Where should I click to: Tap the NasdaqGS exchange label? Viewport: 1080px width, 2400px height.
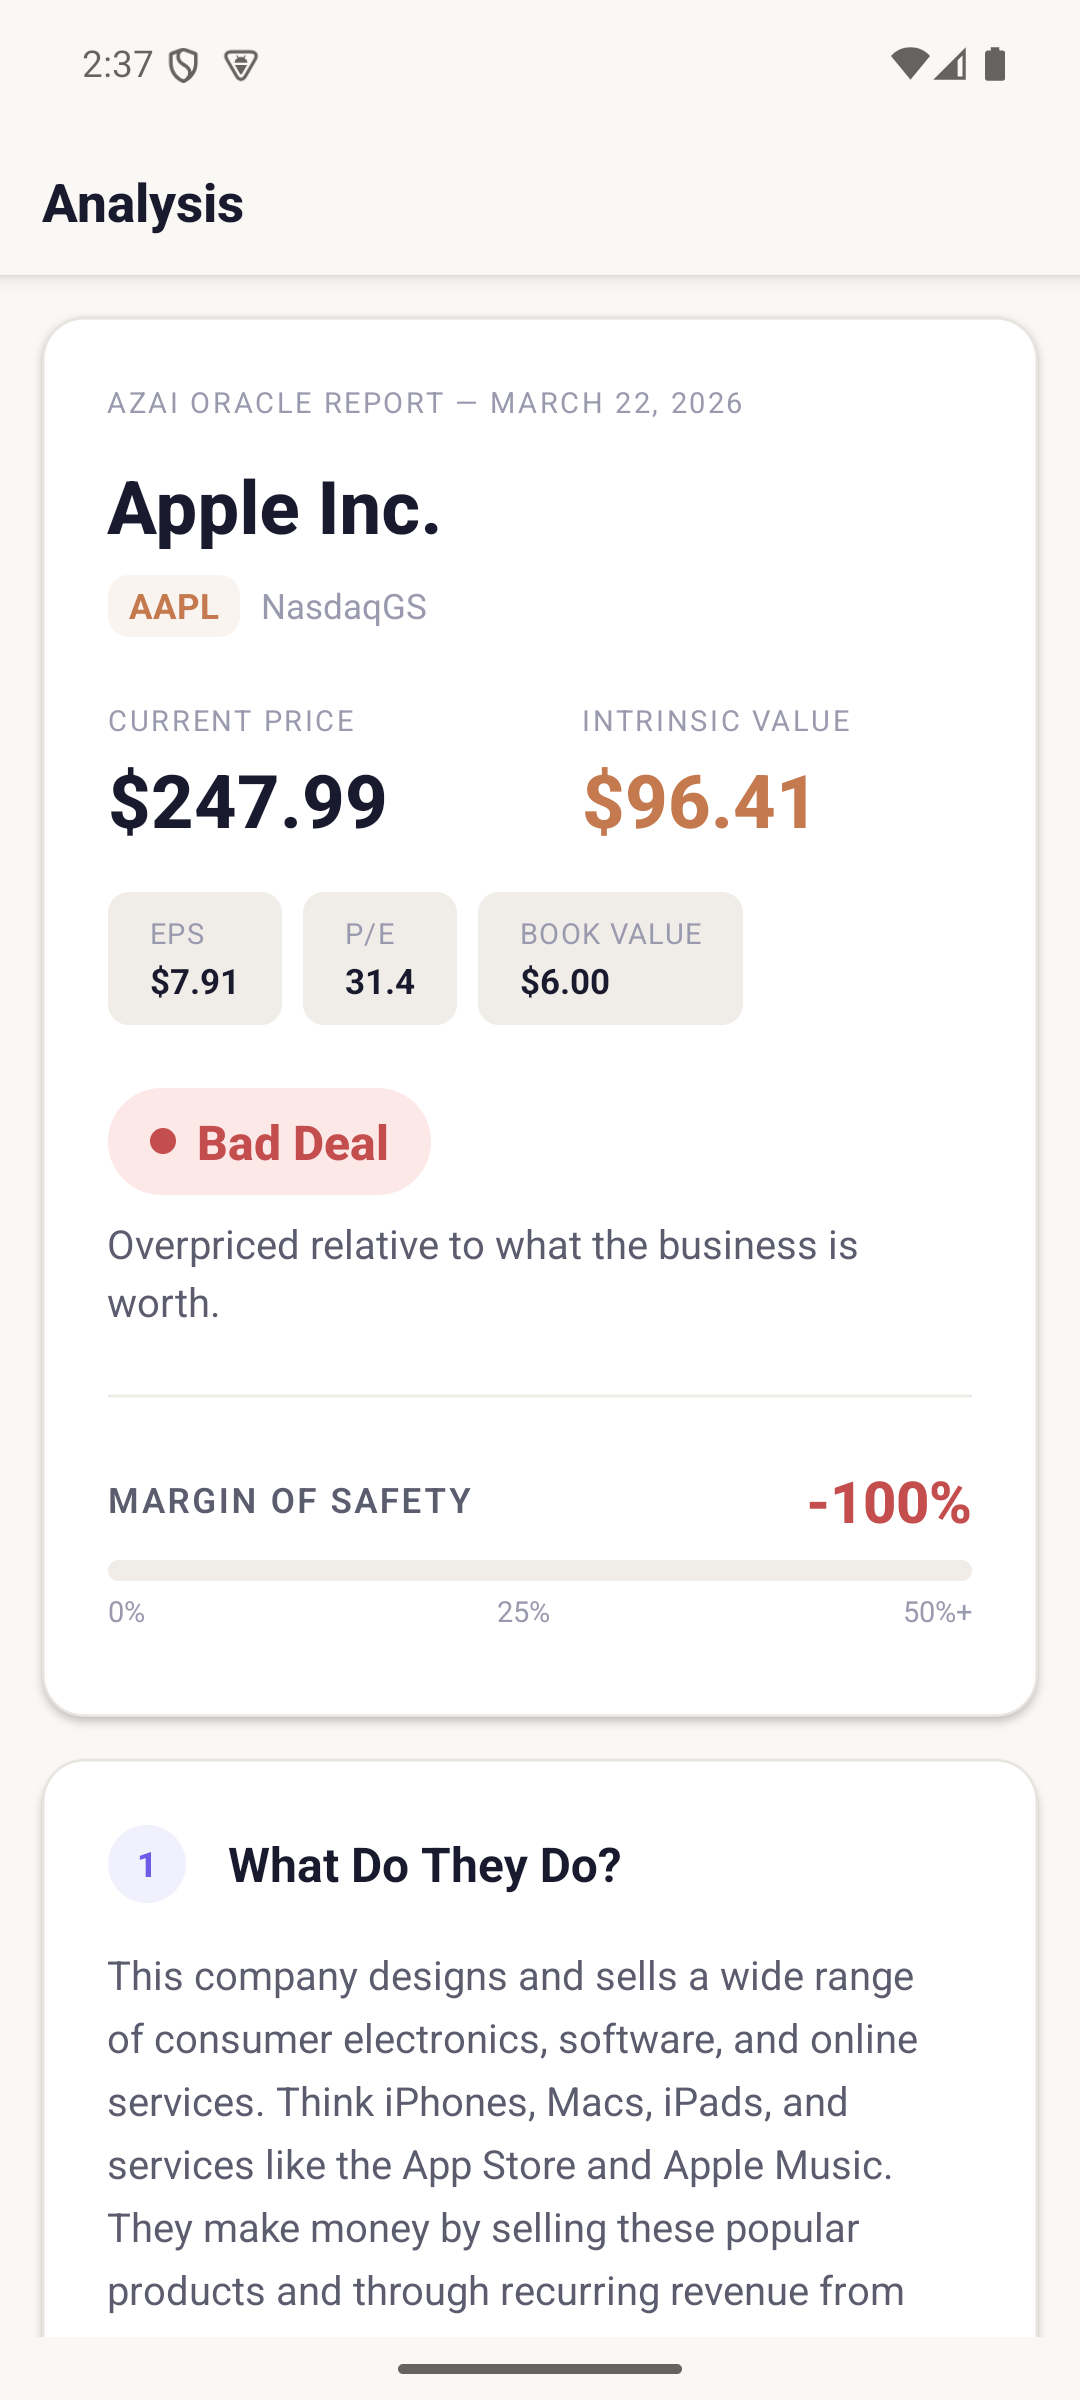pyautogui.click(x=344, y=606)
